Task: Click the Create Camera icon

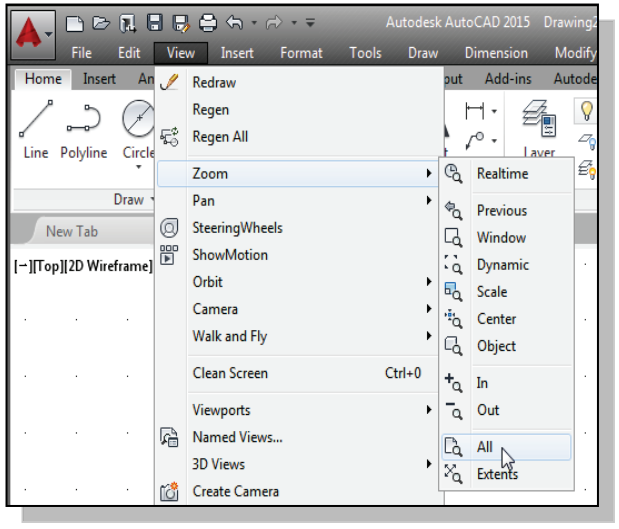Action: pyautogui.click(x=169, y=491)
